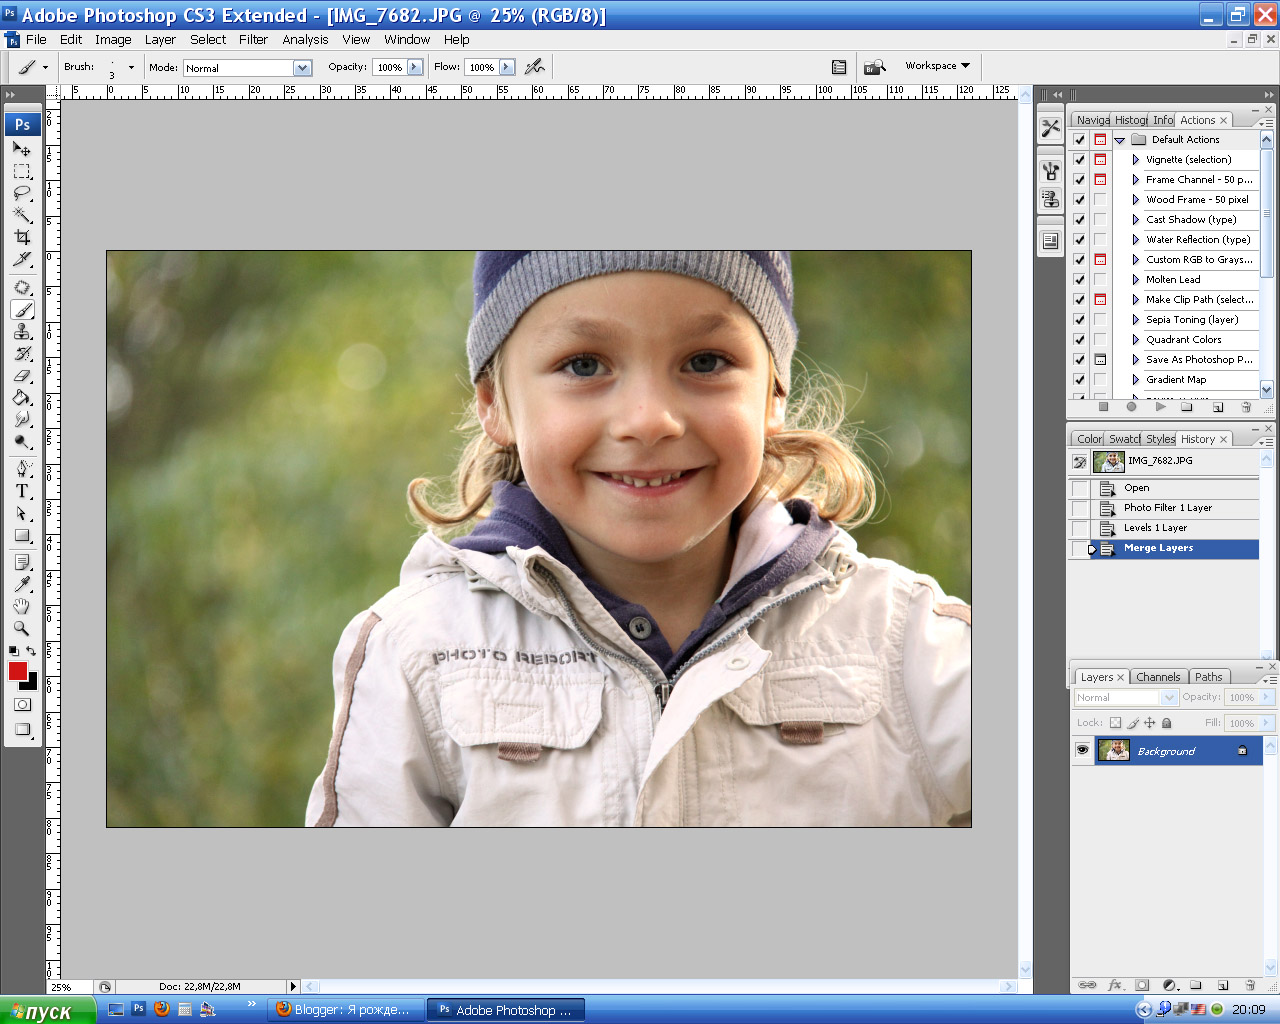Select the Photo Filter 1 Layer history state
The height and width of the screenshot is (1024, 1280).
(1167, 508)
